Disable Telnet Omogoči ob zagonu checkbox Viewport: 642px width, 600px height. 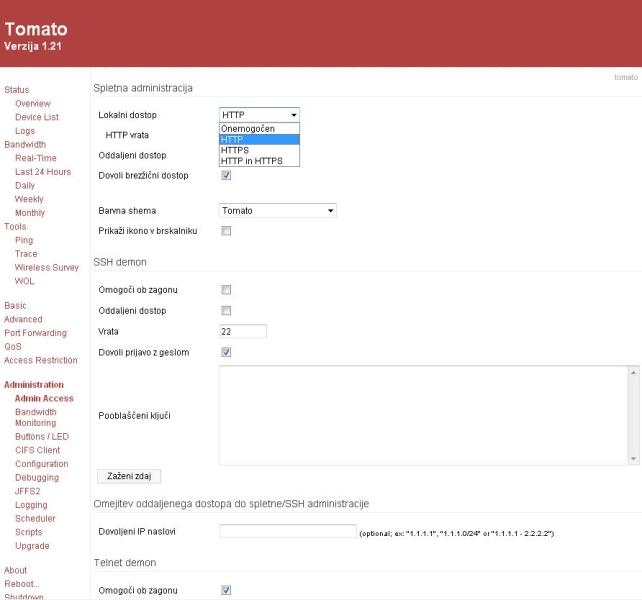pyautogui.click(x=226, y=590)
